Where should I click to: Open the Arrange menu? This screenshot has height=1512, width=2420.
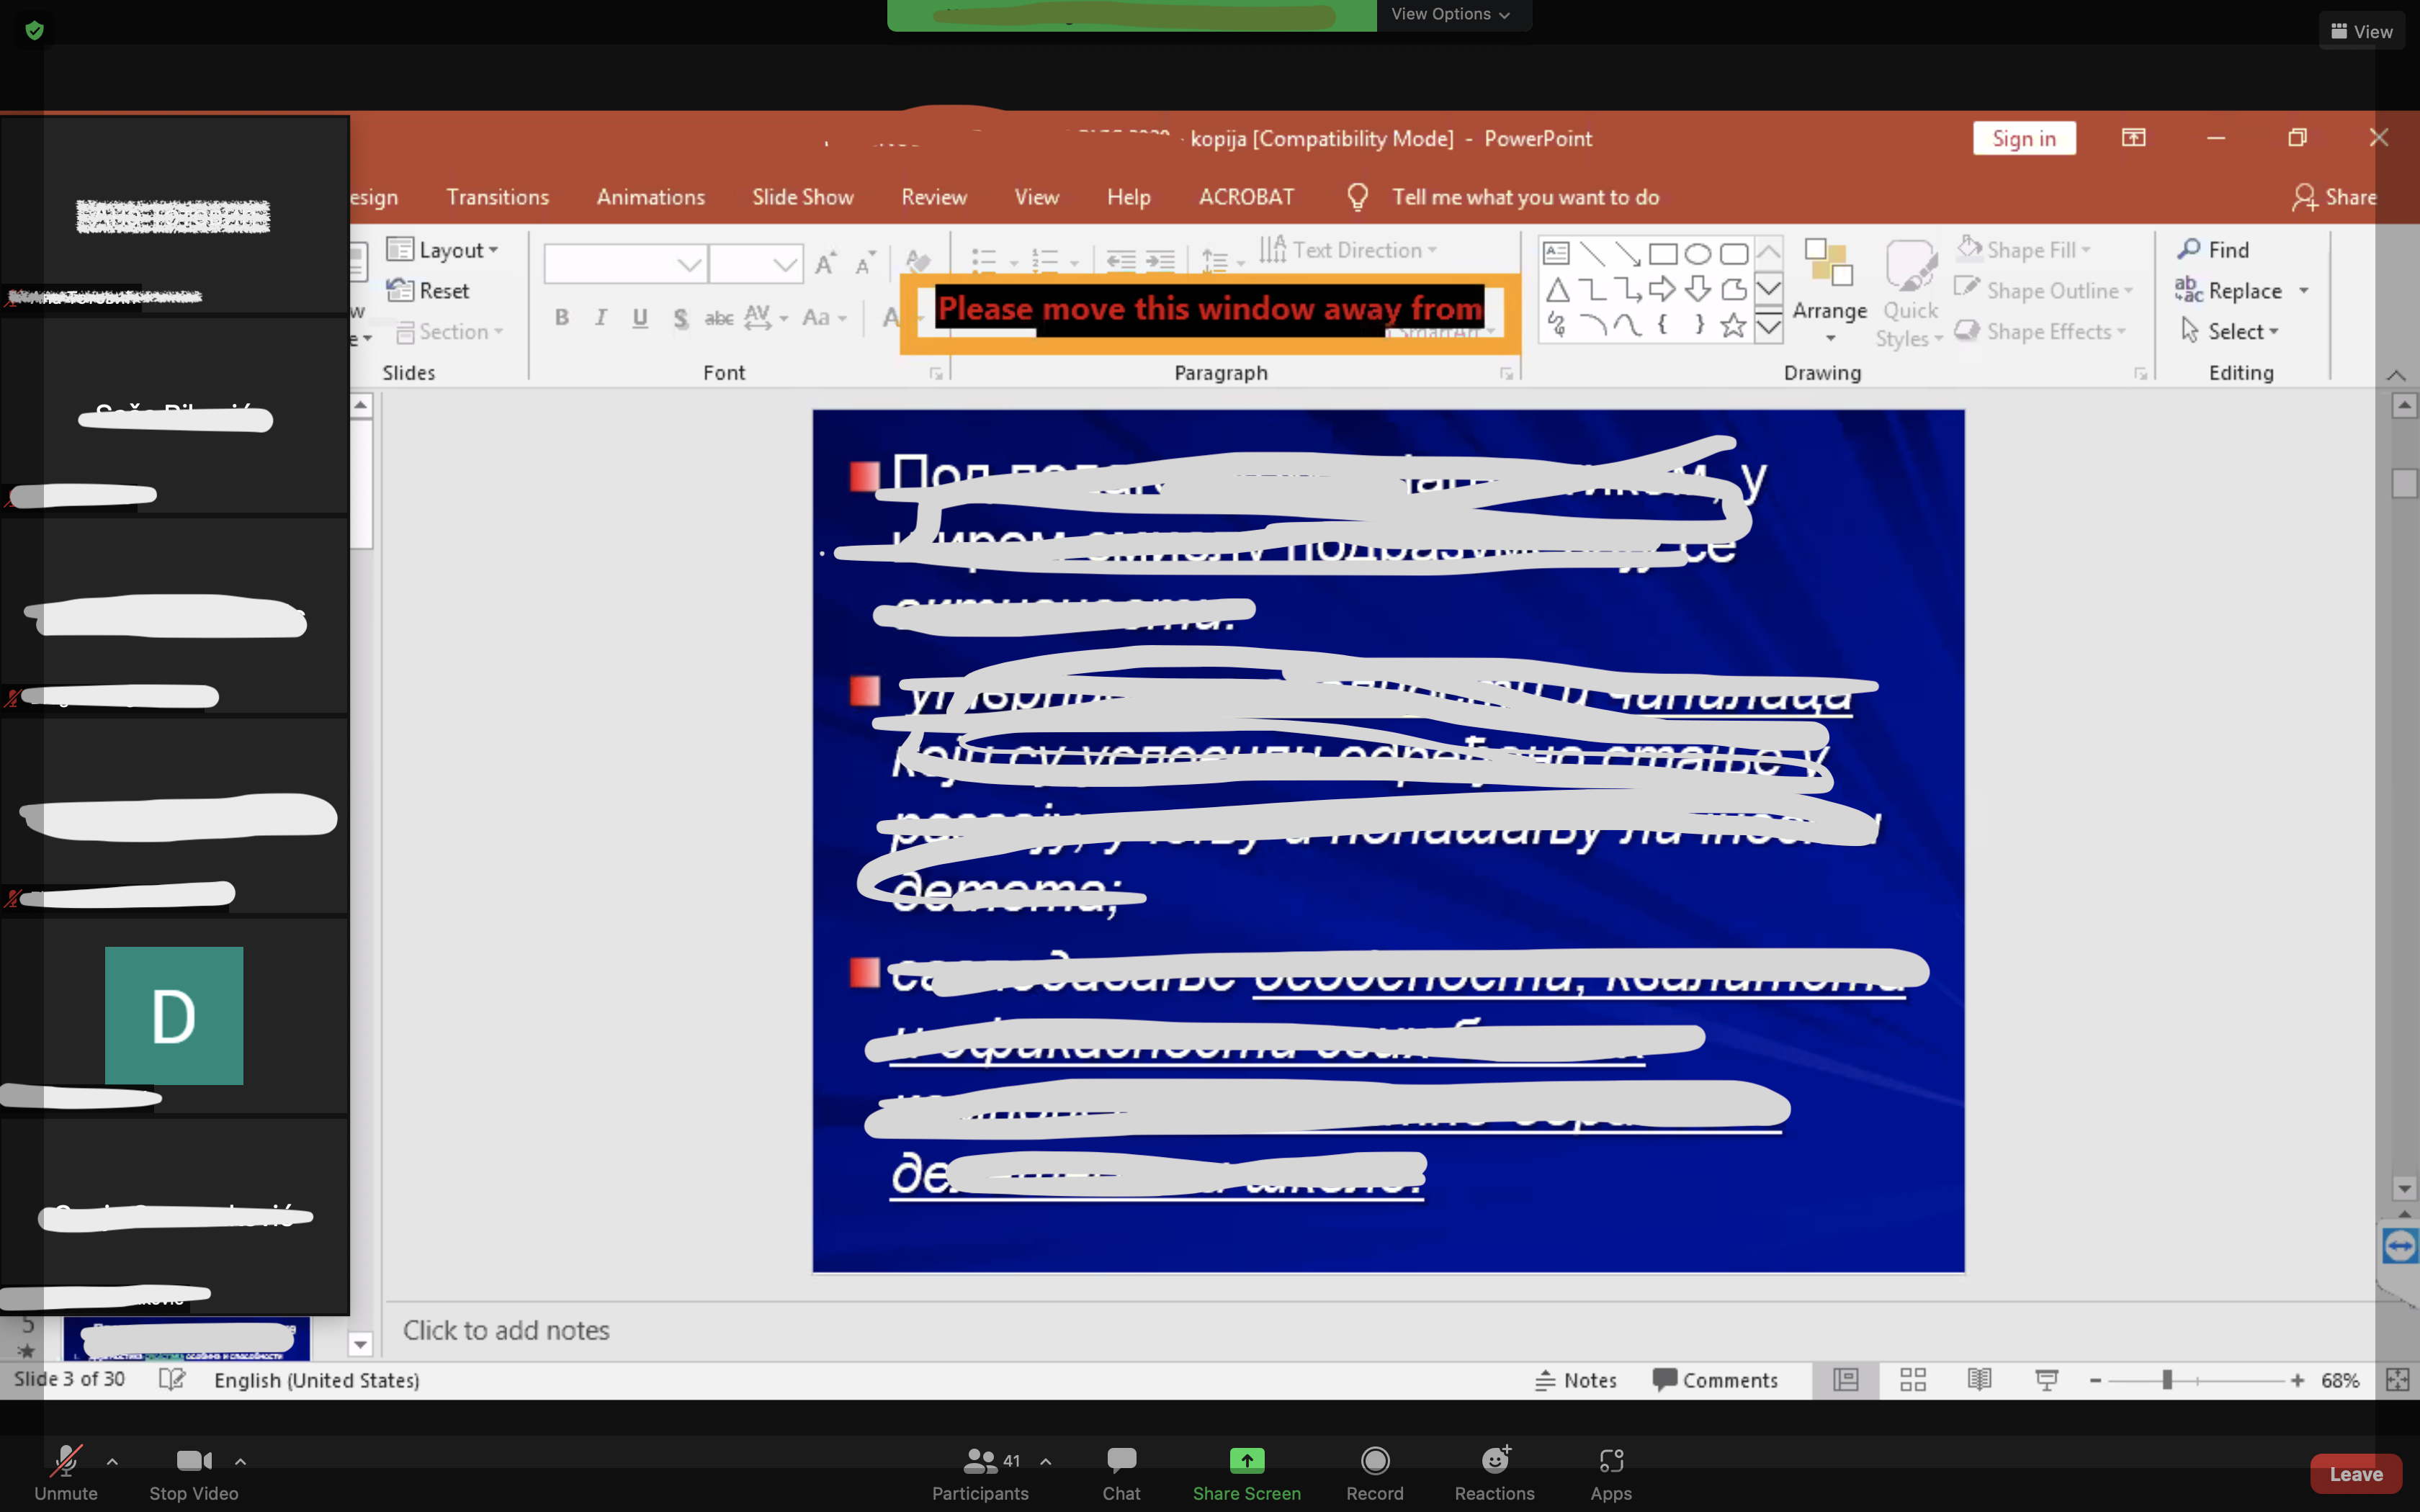coord(1829,292)
